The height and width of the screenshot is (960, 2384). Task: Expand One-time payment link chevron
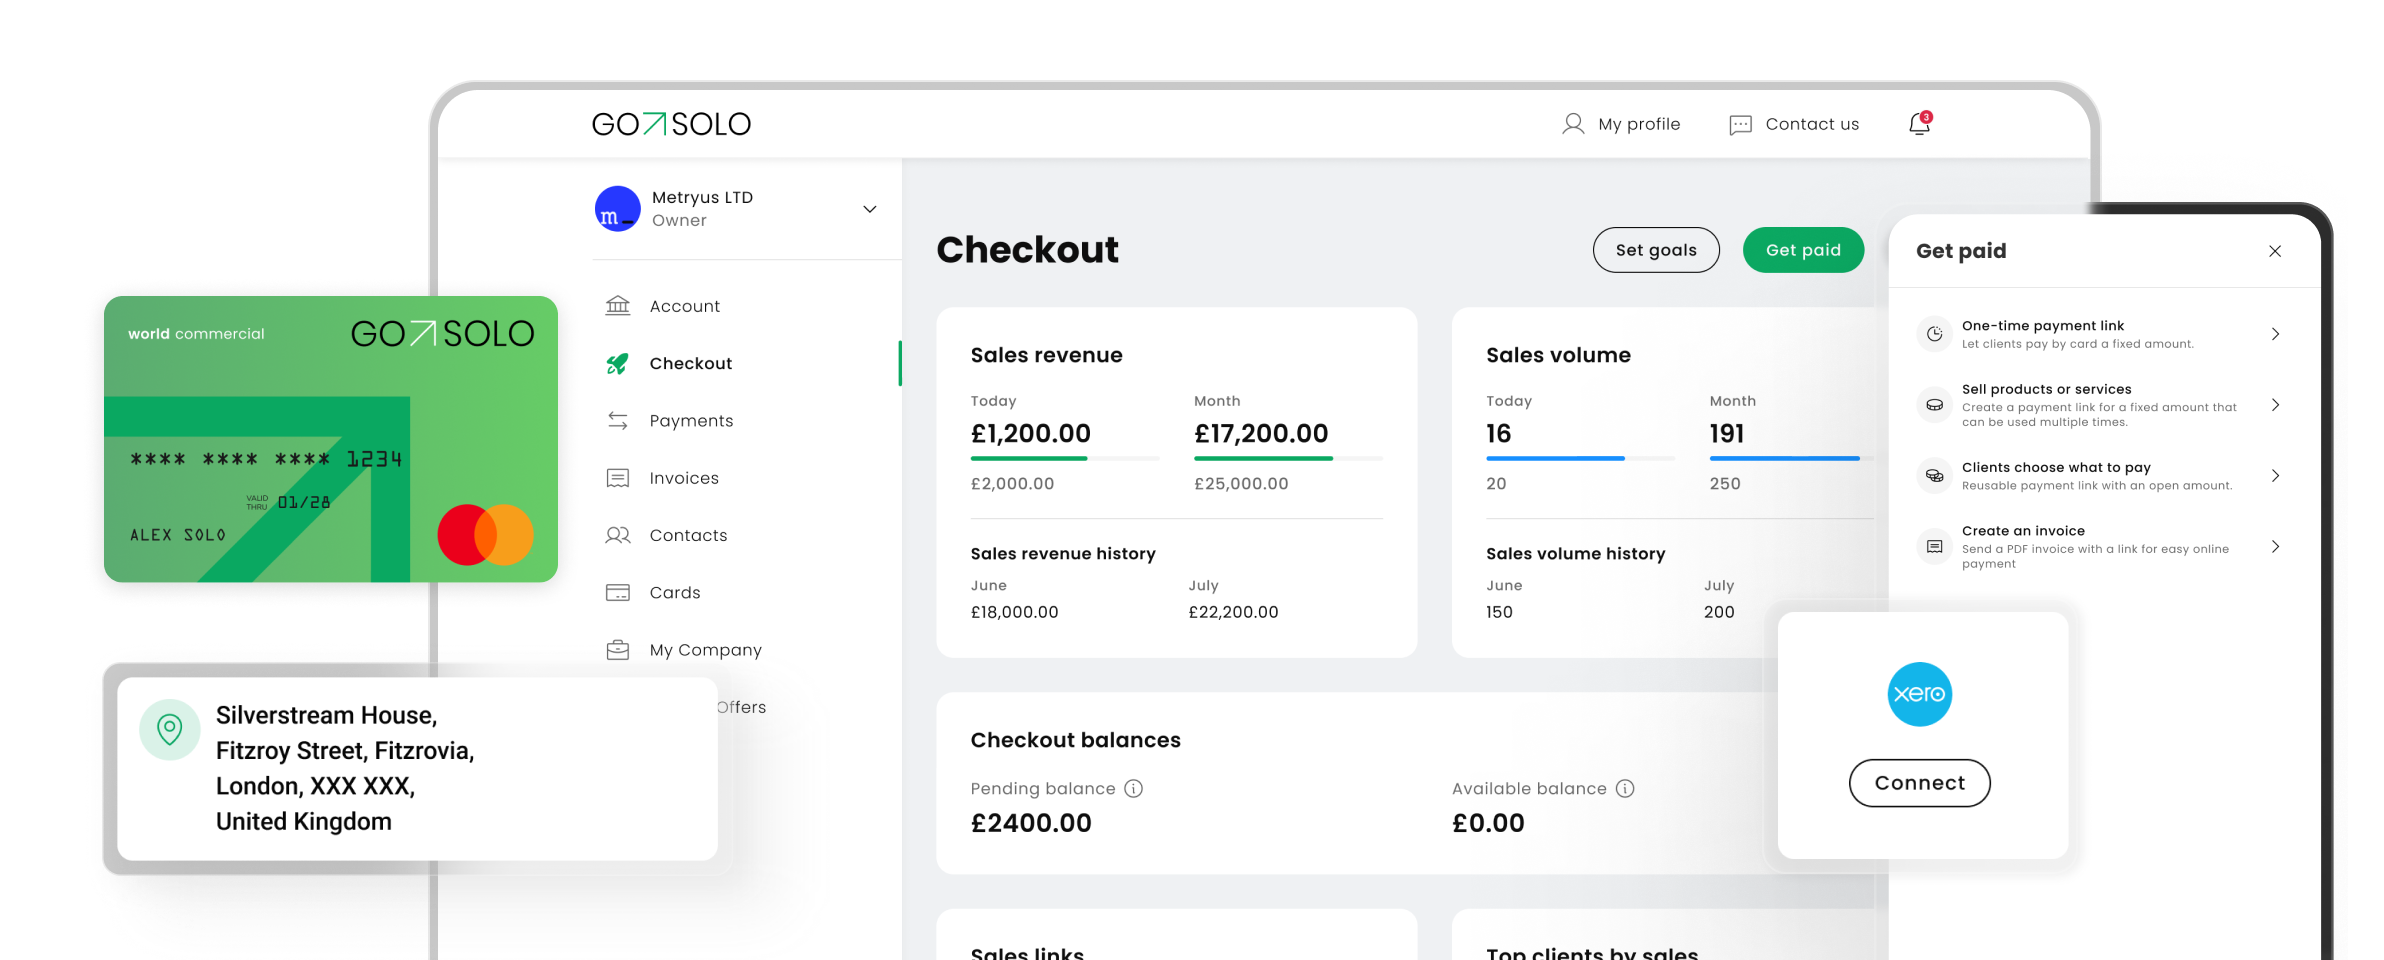2275,334
